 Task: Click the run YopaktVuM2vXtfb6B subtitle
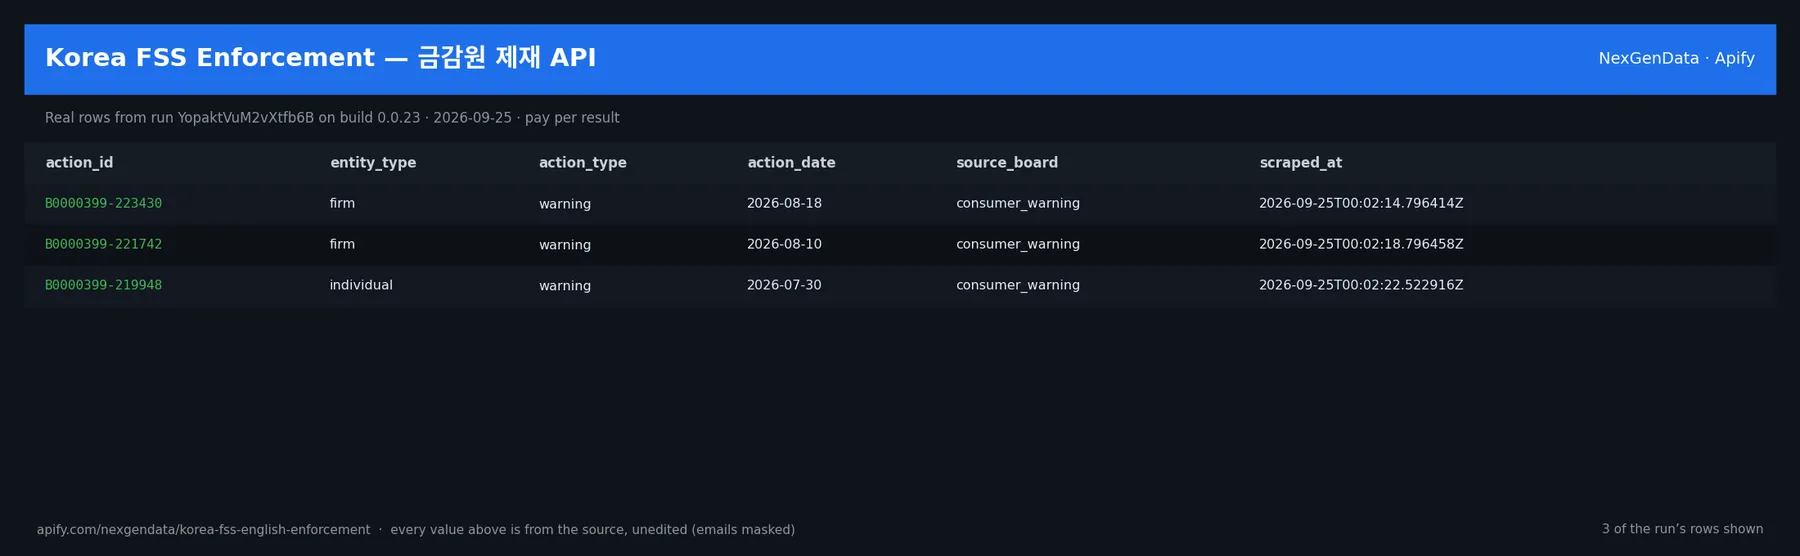(332, 118)
